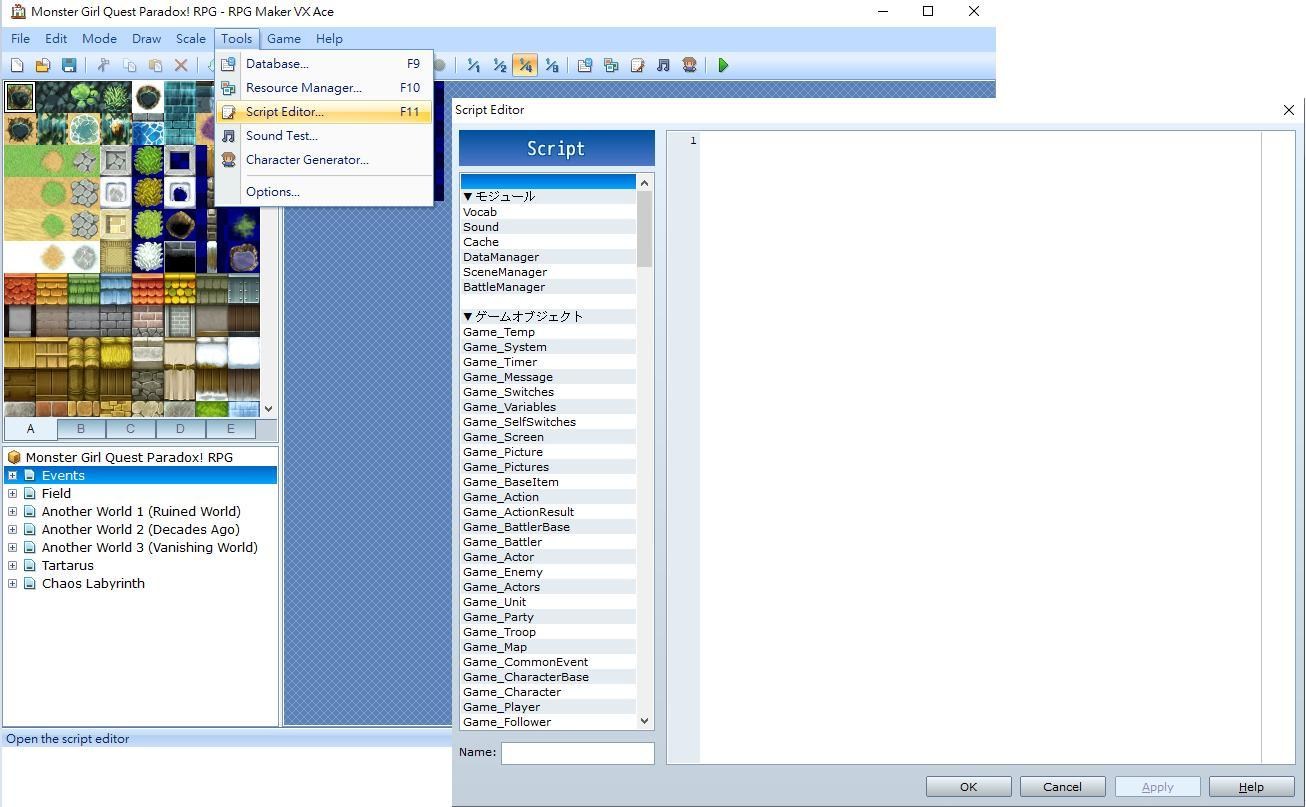1306x807 pixels.
Task: Select the BattleManager script
Action: 548,287
